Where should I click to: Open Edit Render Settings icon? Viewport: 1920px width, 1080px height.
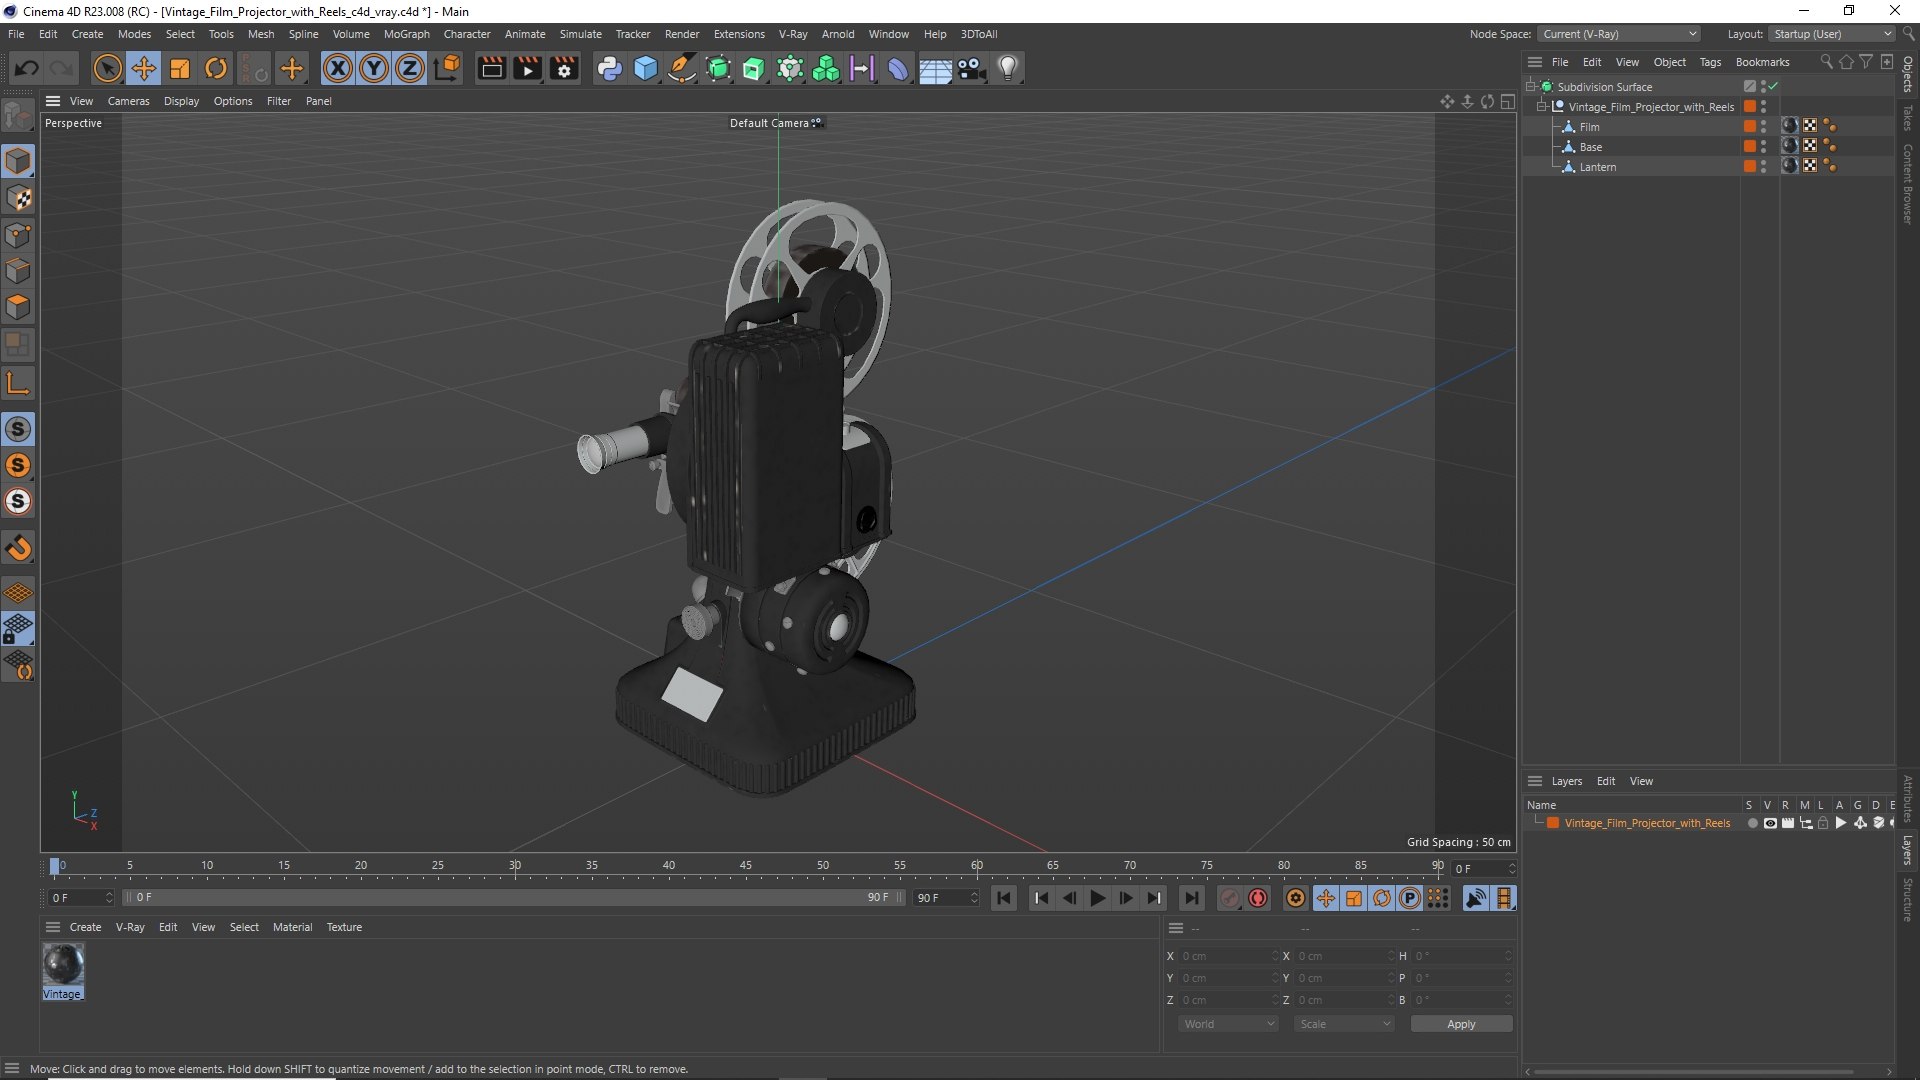click(x=564, y=68)
